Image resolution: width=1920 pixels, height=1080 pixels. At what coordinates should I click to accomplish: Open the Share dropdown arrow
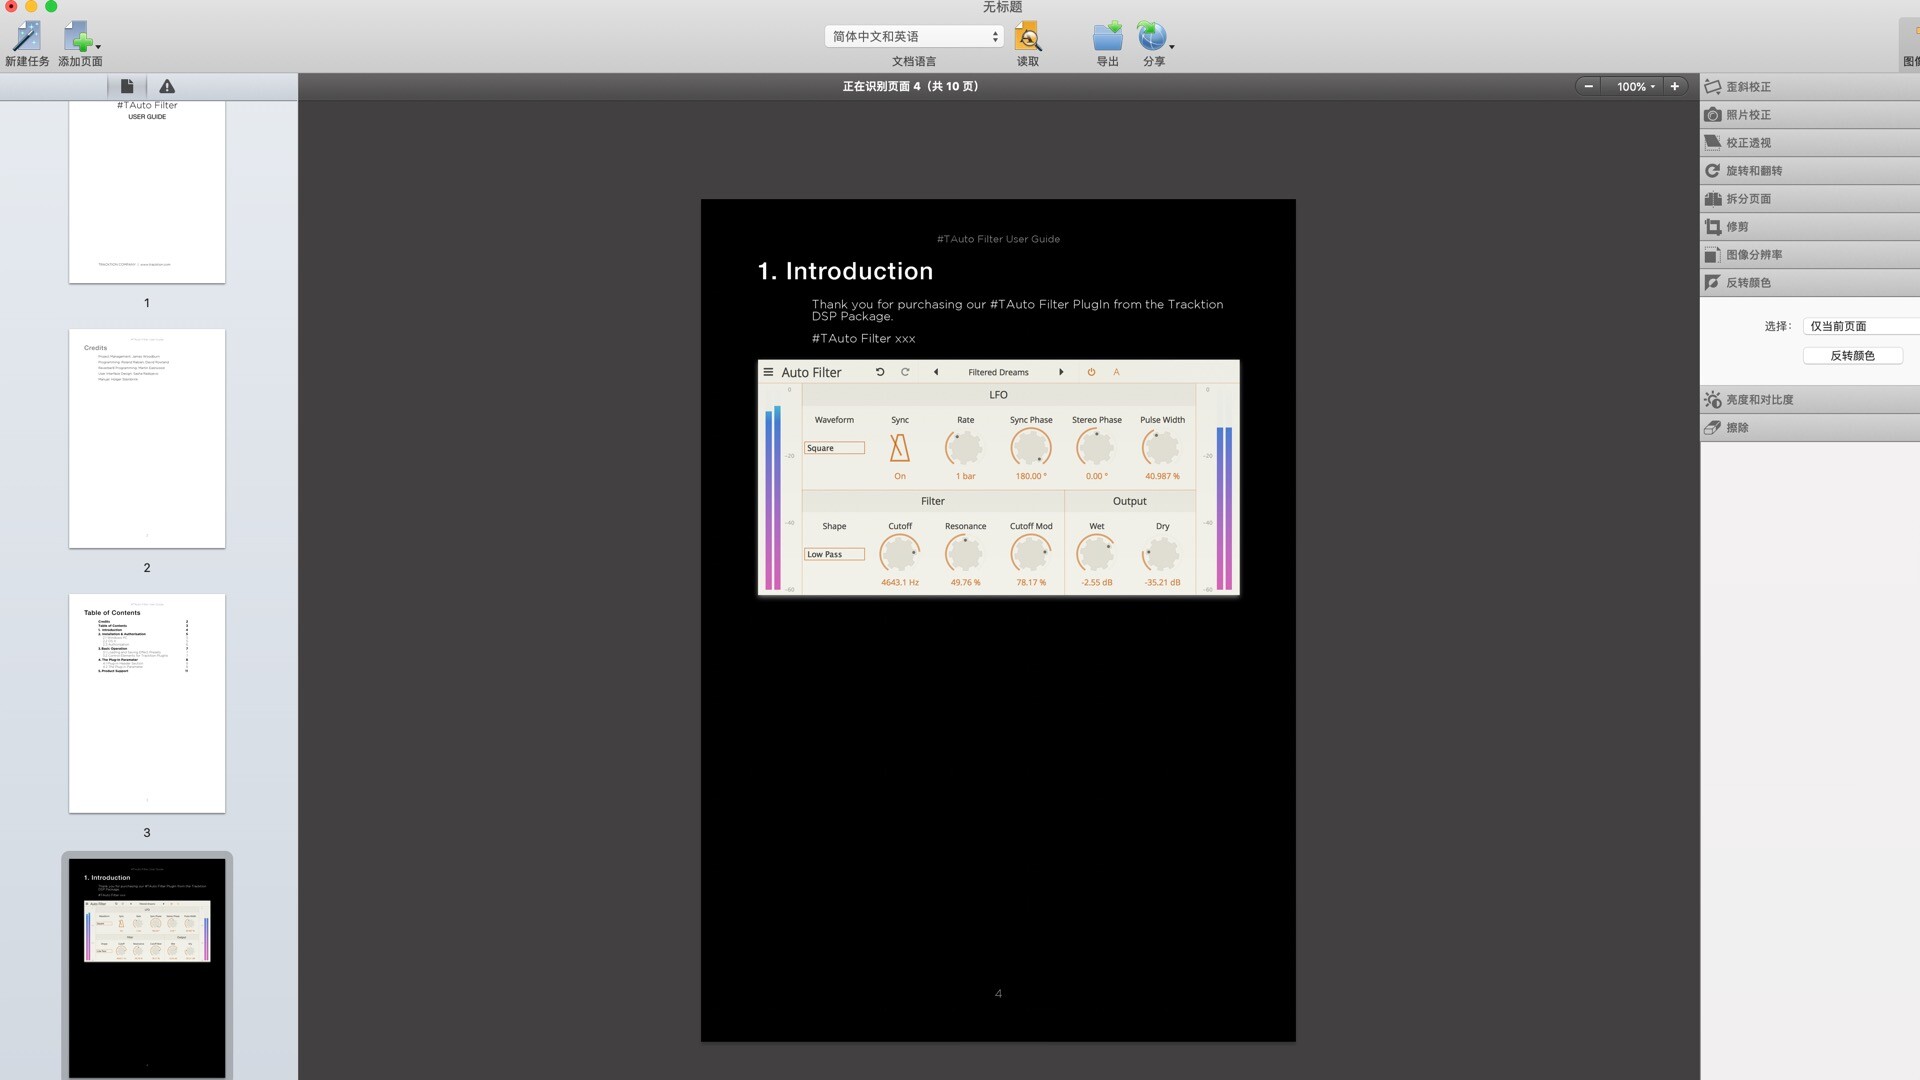1172,47
